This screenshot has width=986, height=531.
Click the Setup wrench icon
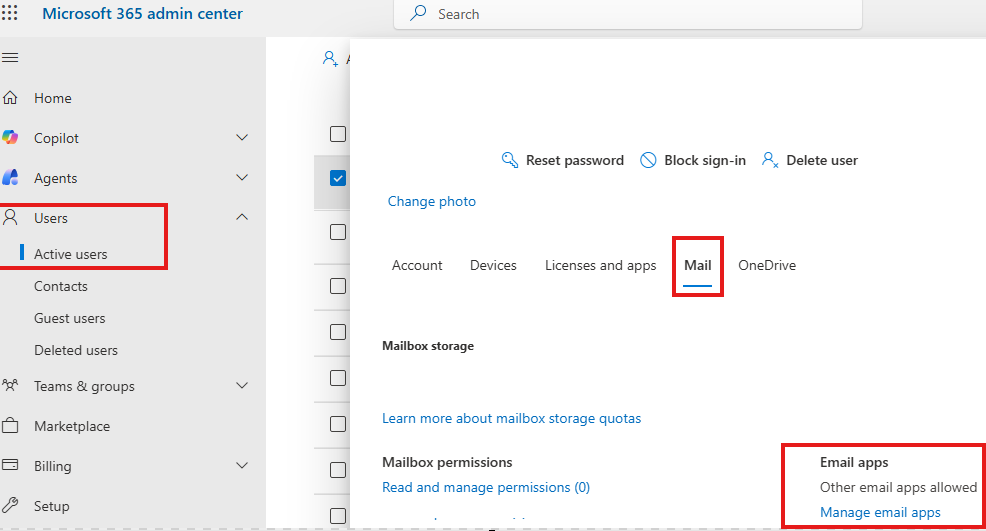point(10,505)
